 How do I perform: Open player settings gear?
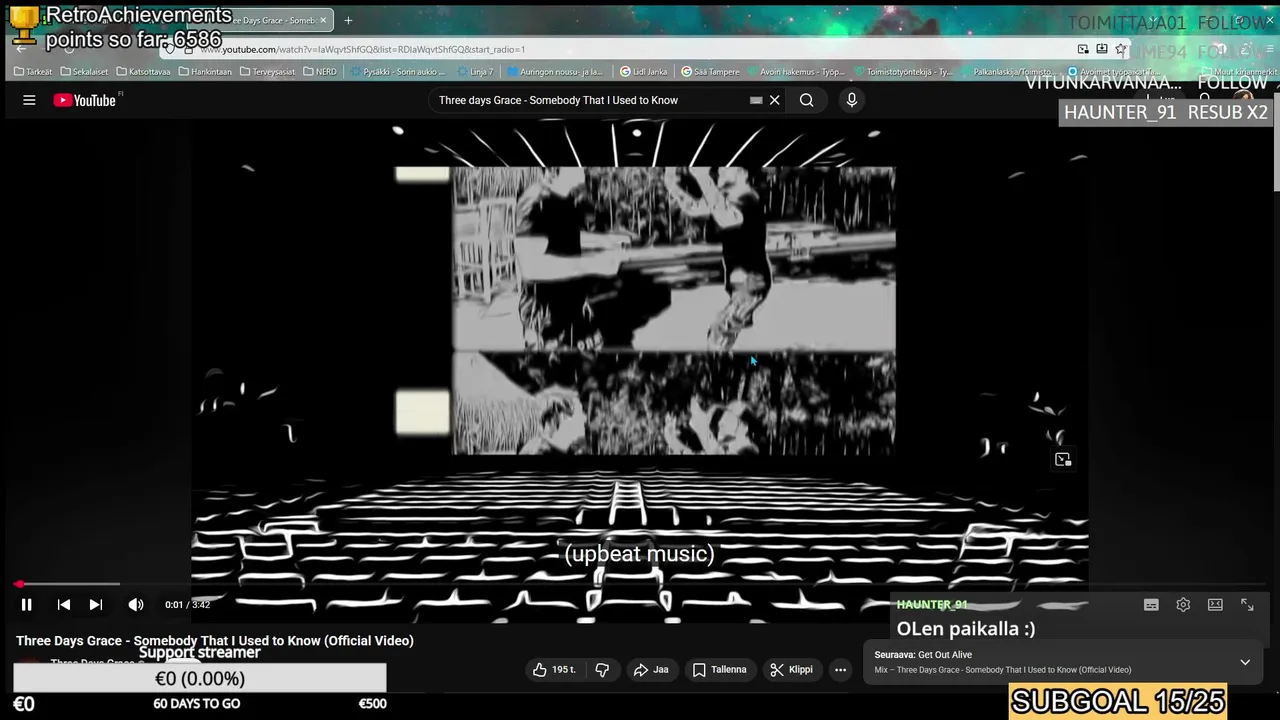pyautogui.click(x=1183, y=604)
